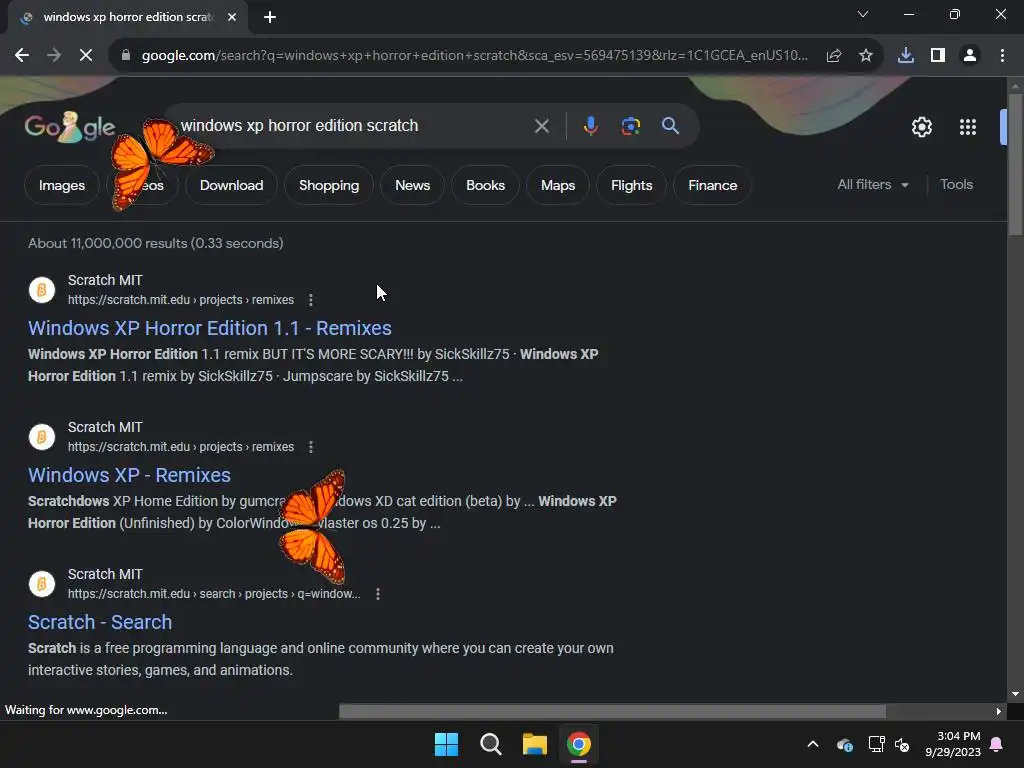Close the windows xp horror edition tab
This screenshot has height=768, width=1024.
point(232,17)
